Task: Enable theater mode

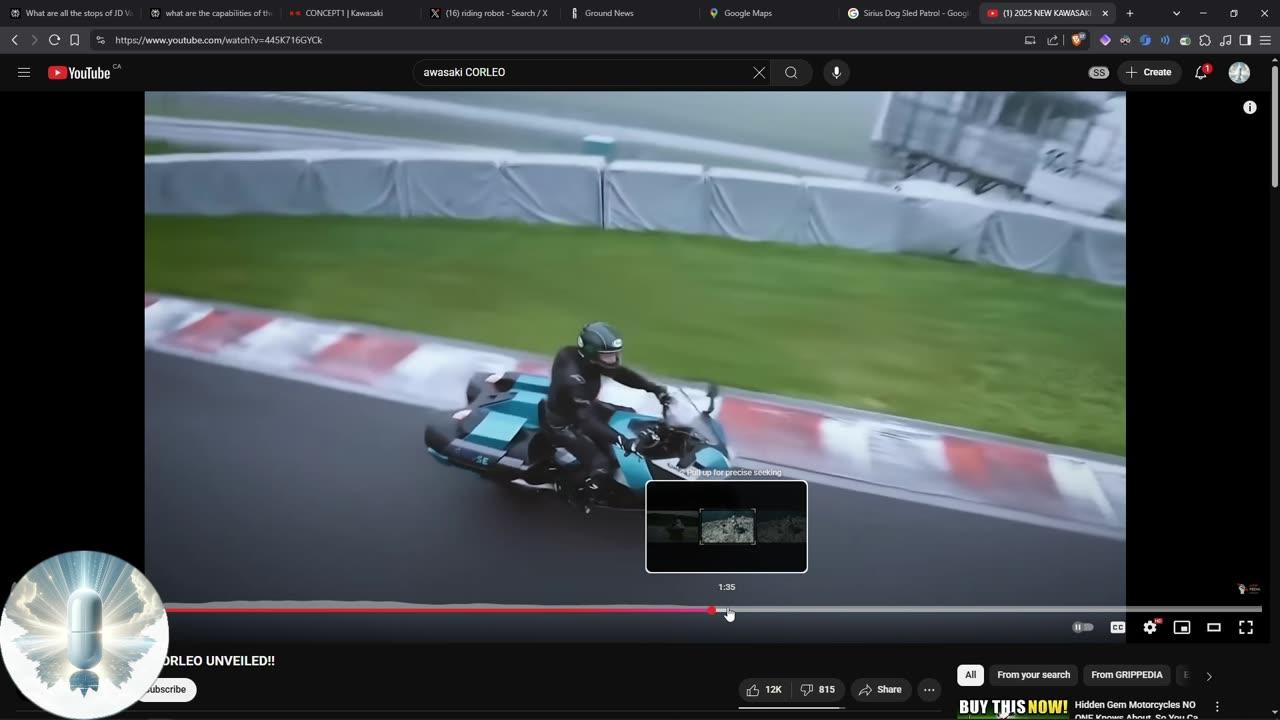Action: [x=1214, y=627]
